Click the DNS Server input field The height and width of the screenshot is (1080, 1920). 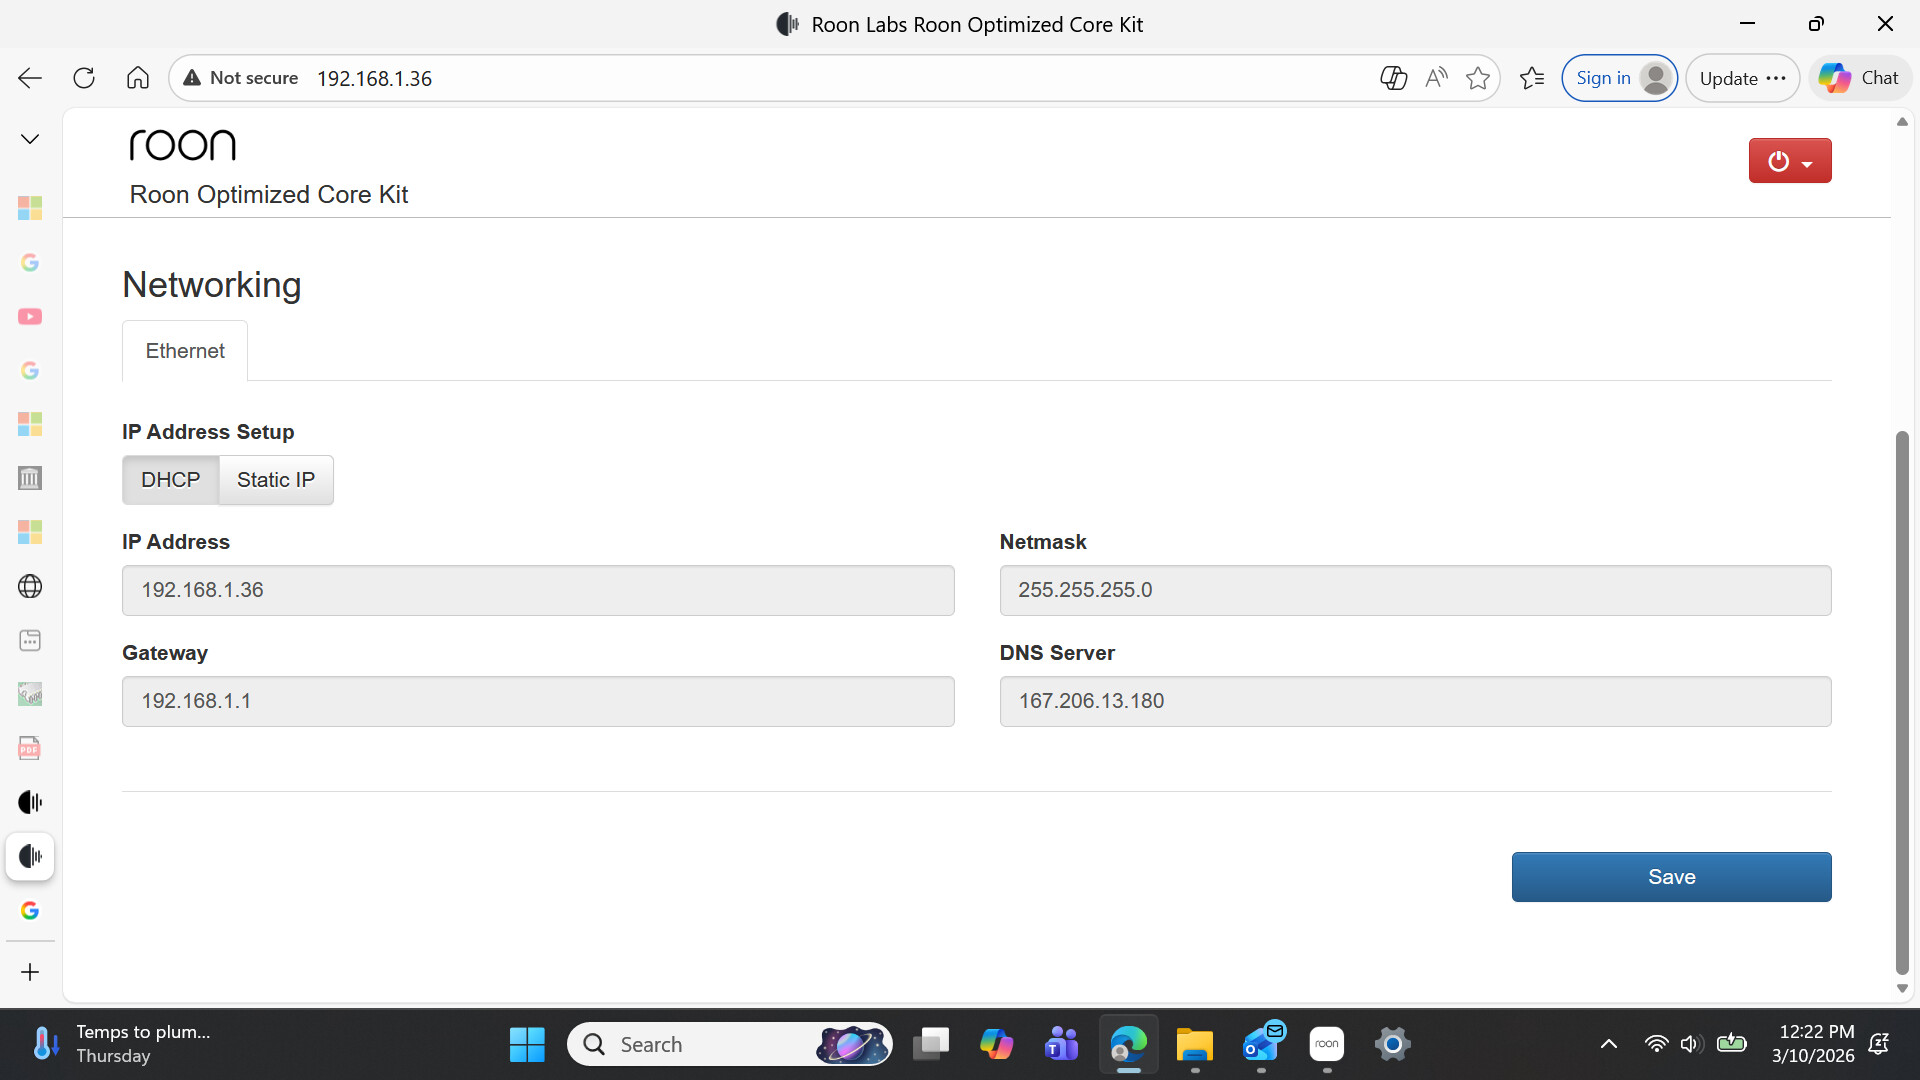pyautogui.click(x=1414, y=701)
